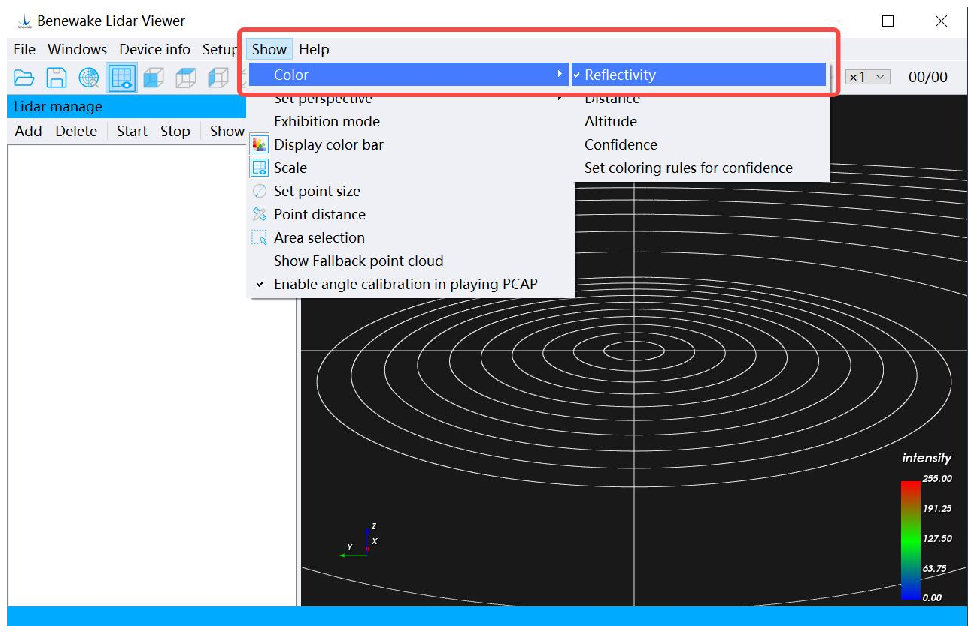The image size is (975, 633).
Task: Click Delete in Lidar manage panel
Action: pyautogui.click(x=76, y=131)
